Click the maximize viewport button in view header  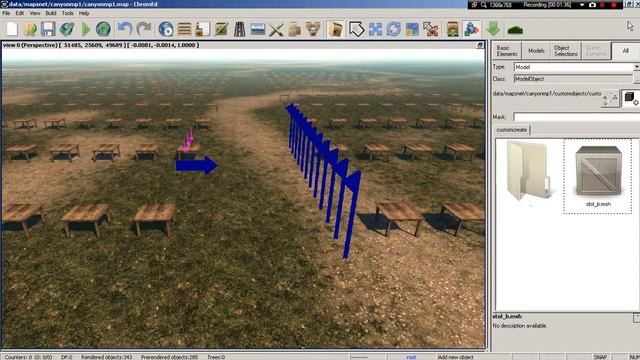coord(480,45)
